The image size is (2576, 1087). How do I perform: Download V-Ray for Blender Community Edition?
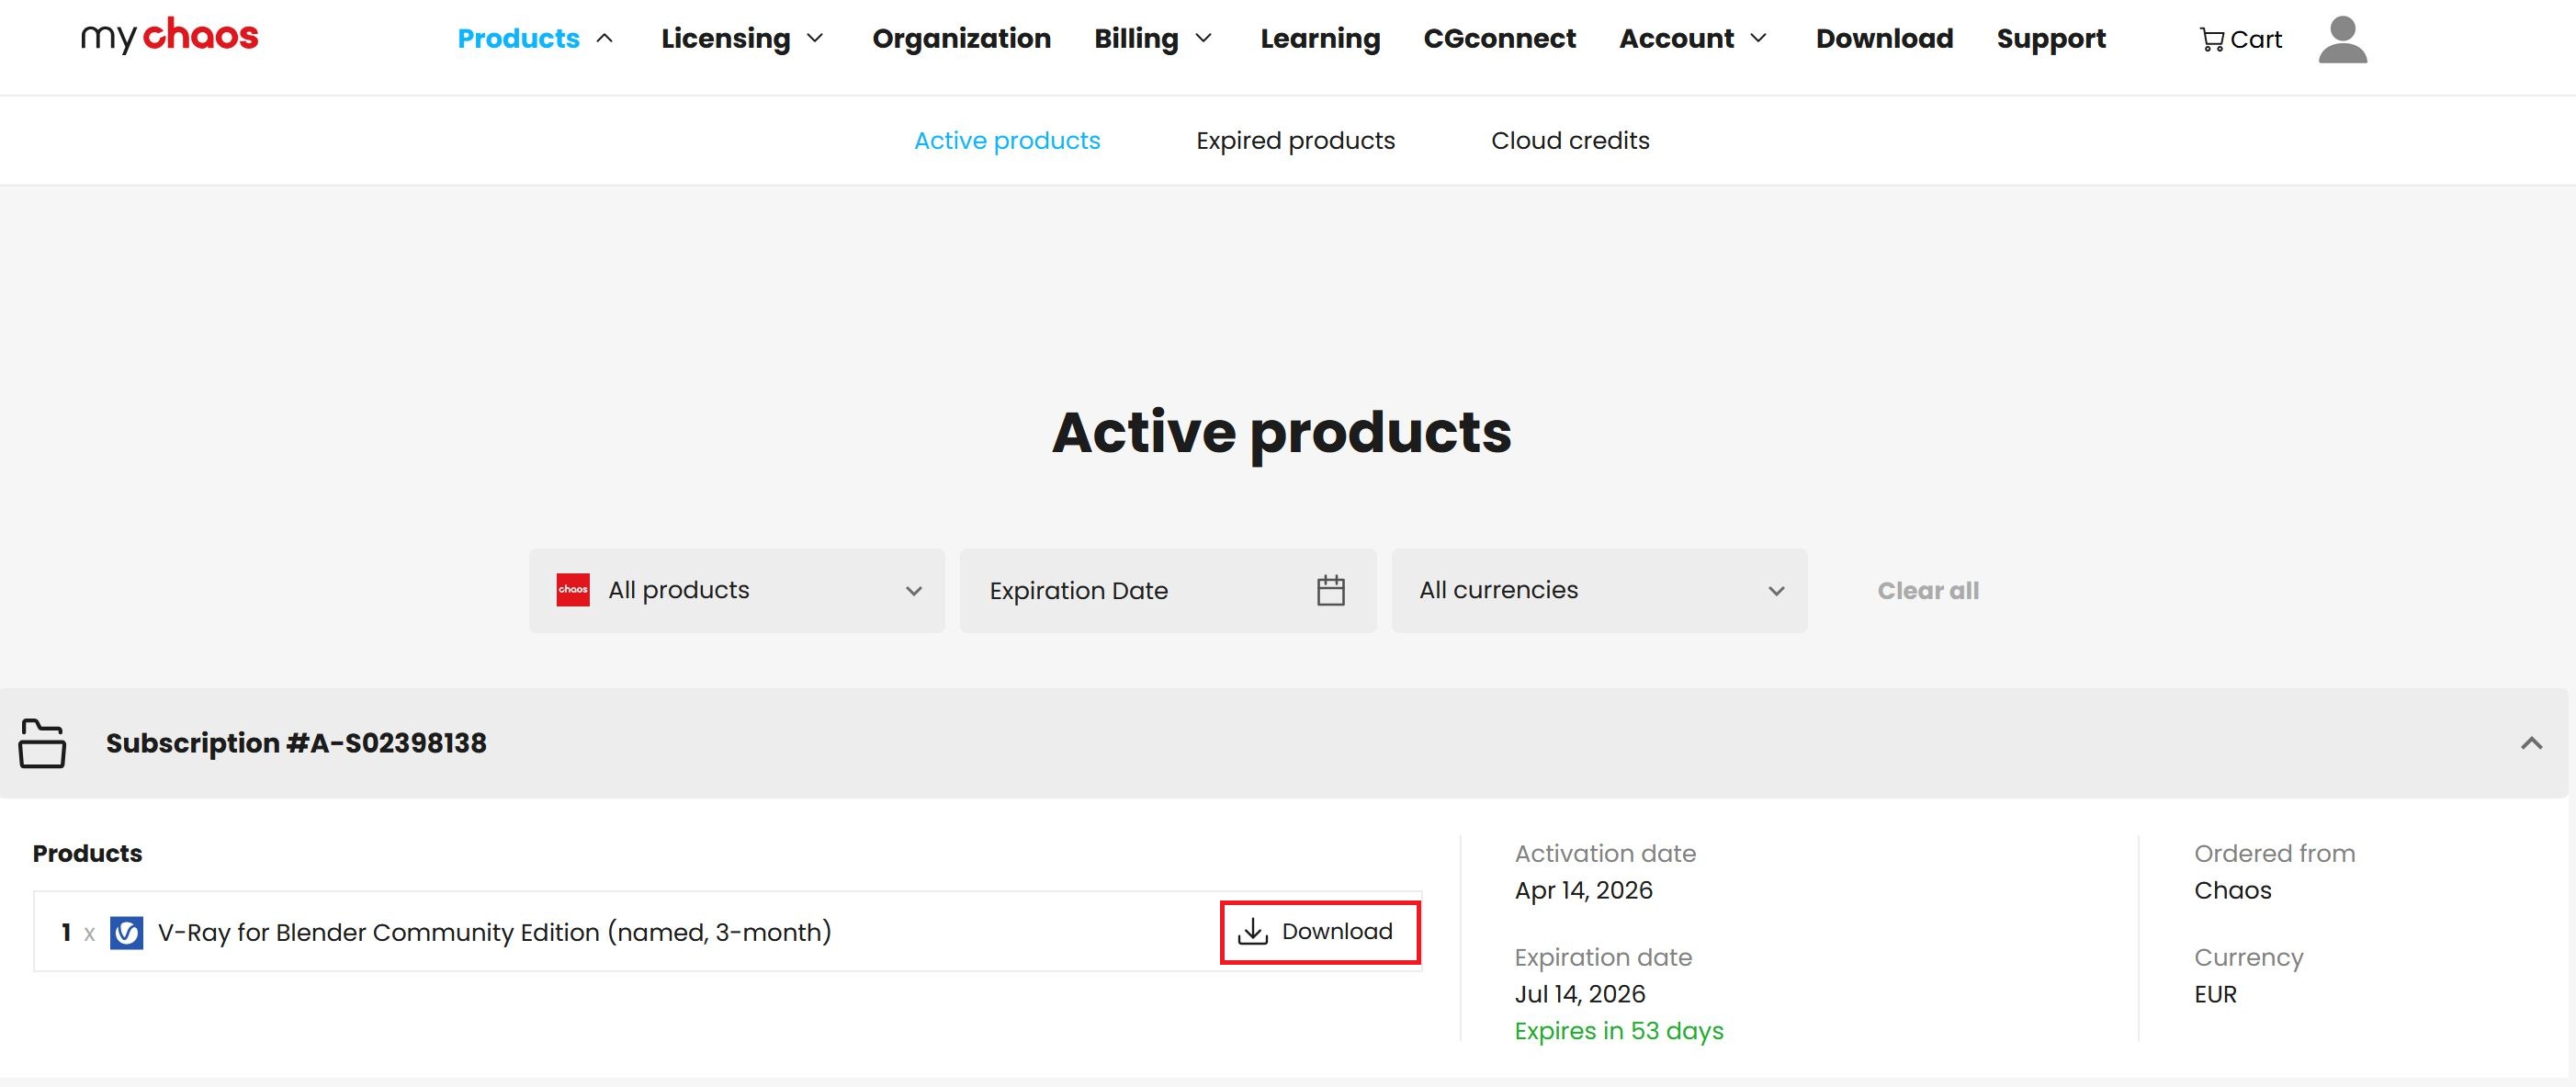[x=1320, y=932]
